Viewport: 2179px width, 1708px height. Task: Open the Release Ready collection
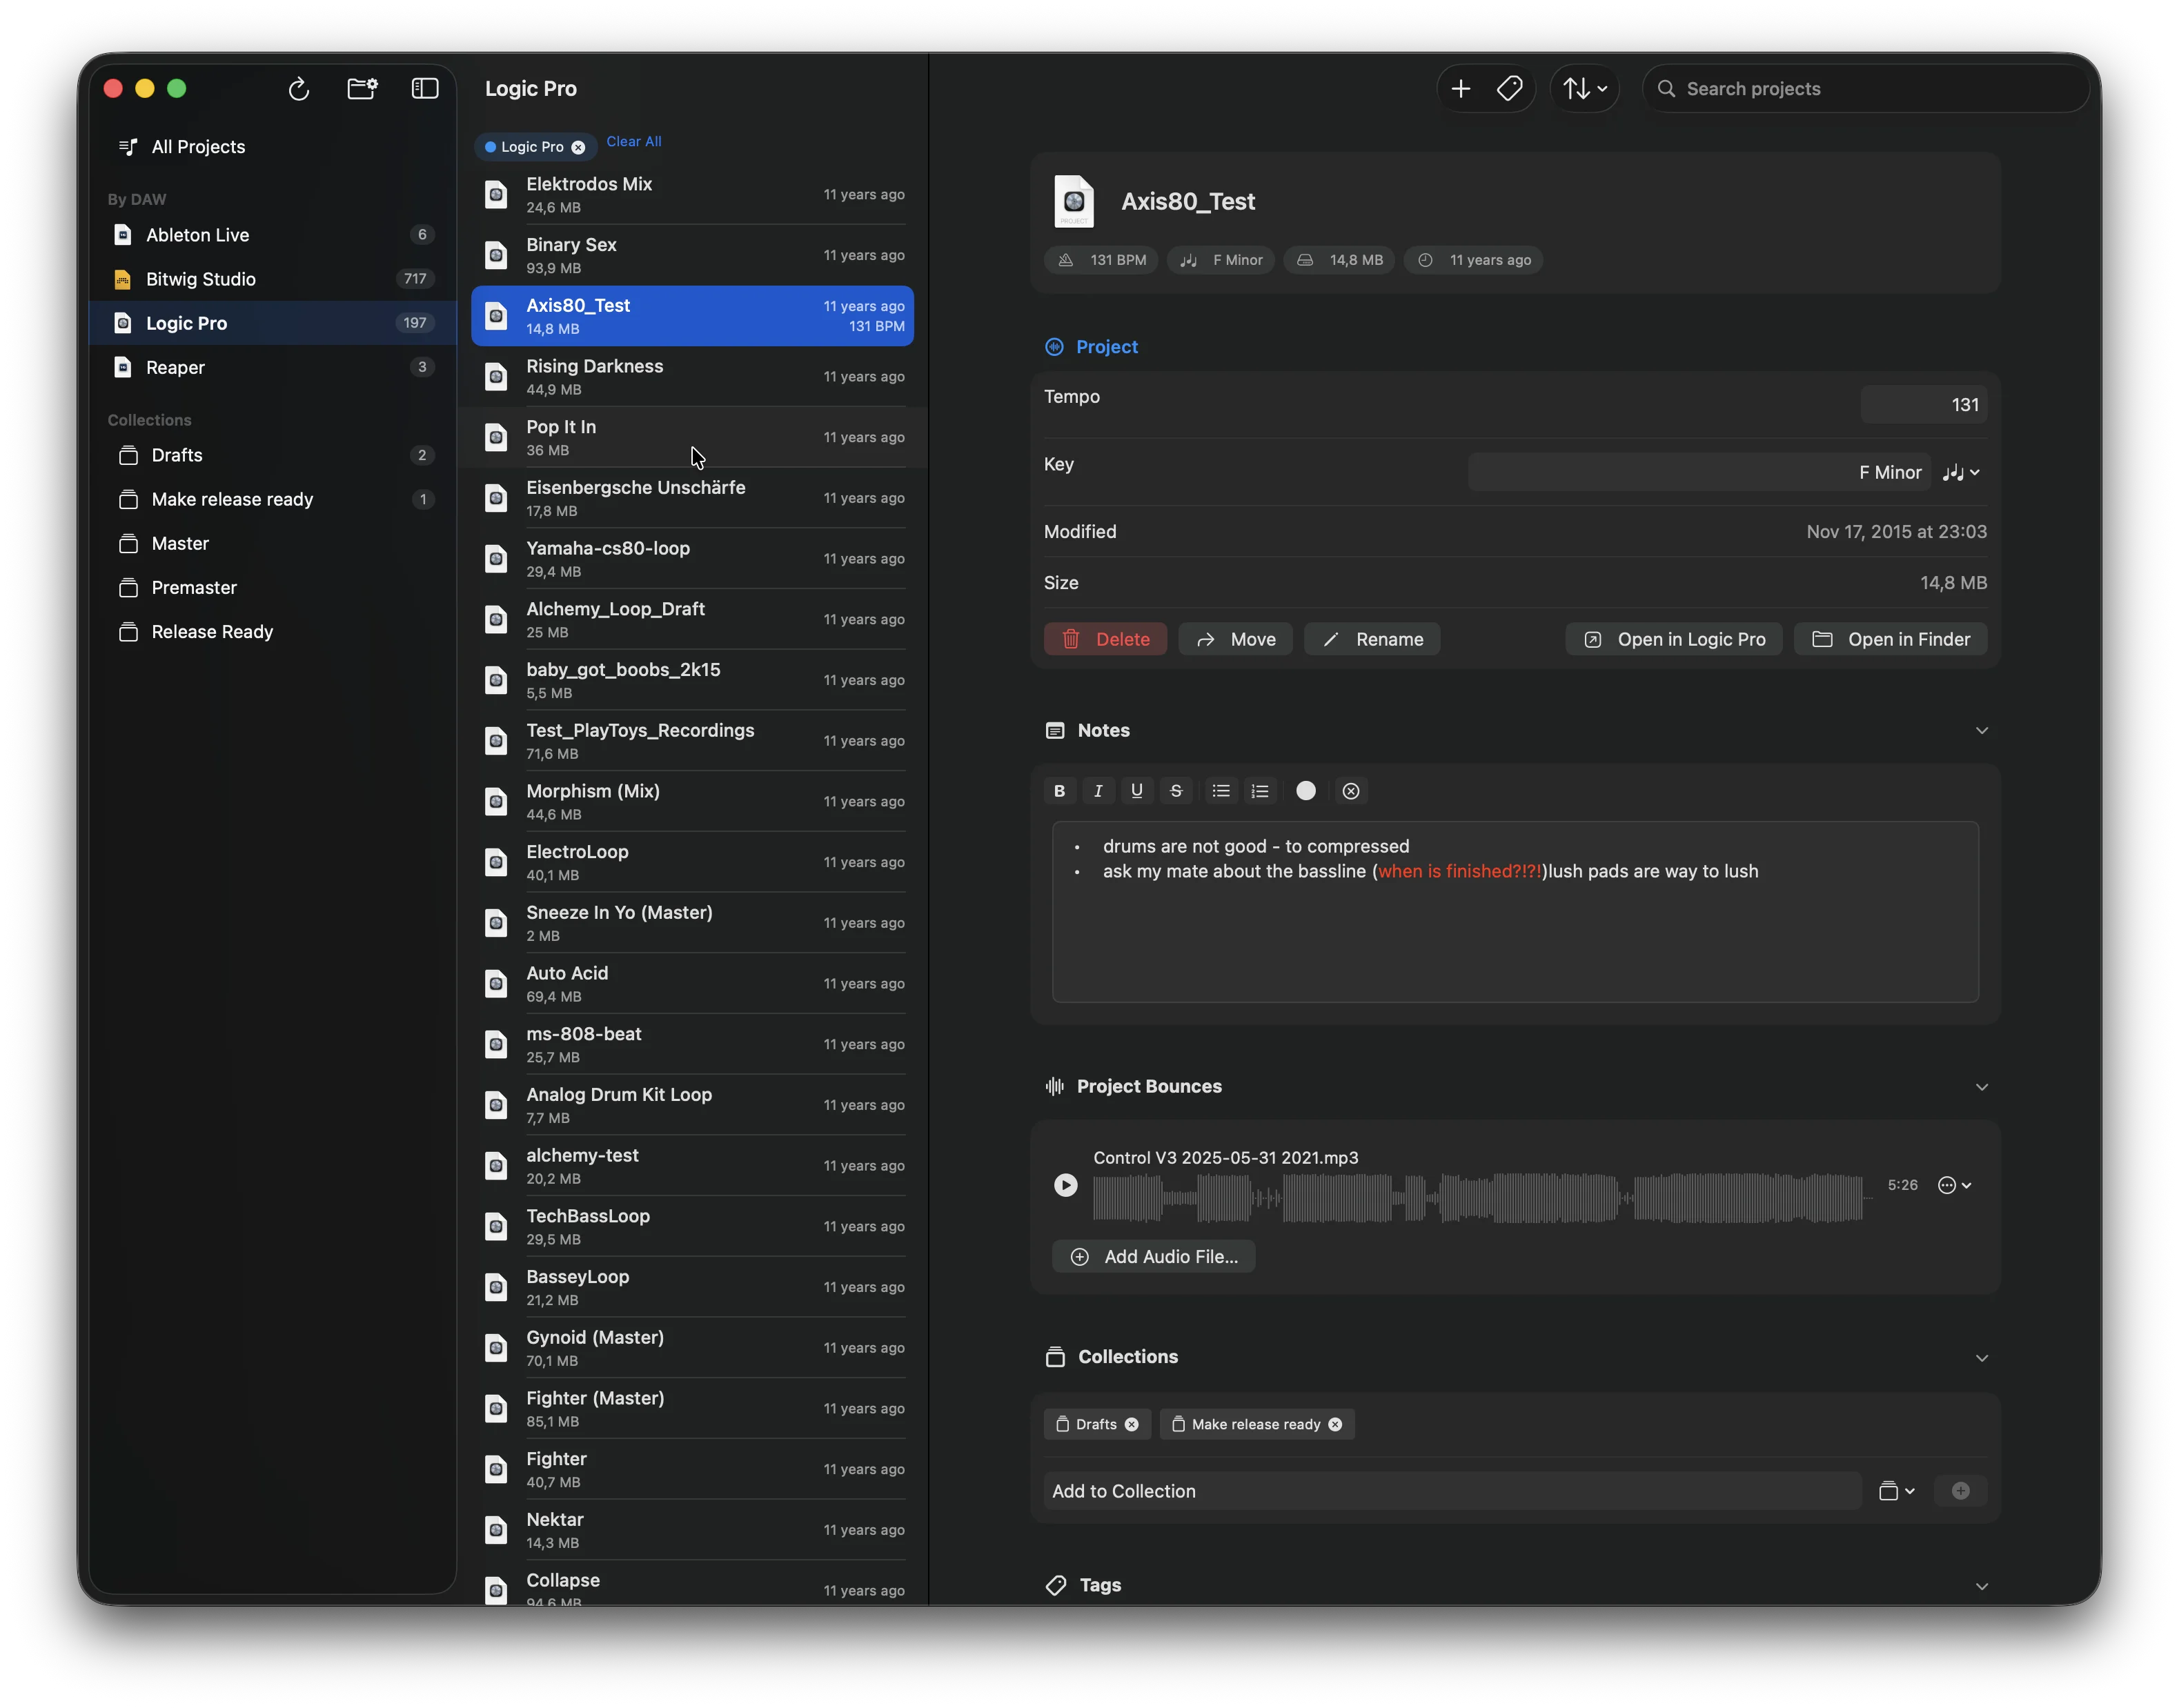click(x=272, y=631)
